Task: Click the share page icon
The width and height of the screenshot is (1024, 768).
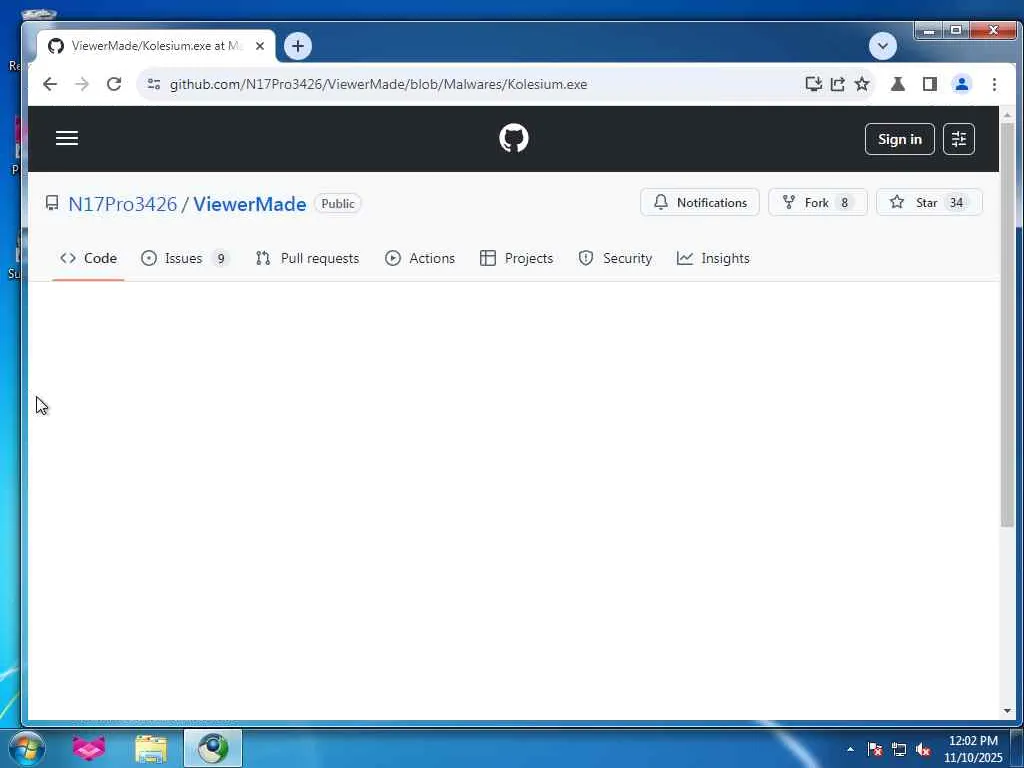Action: [x=837, y=84]
